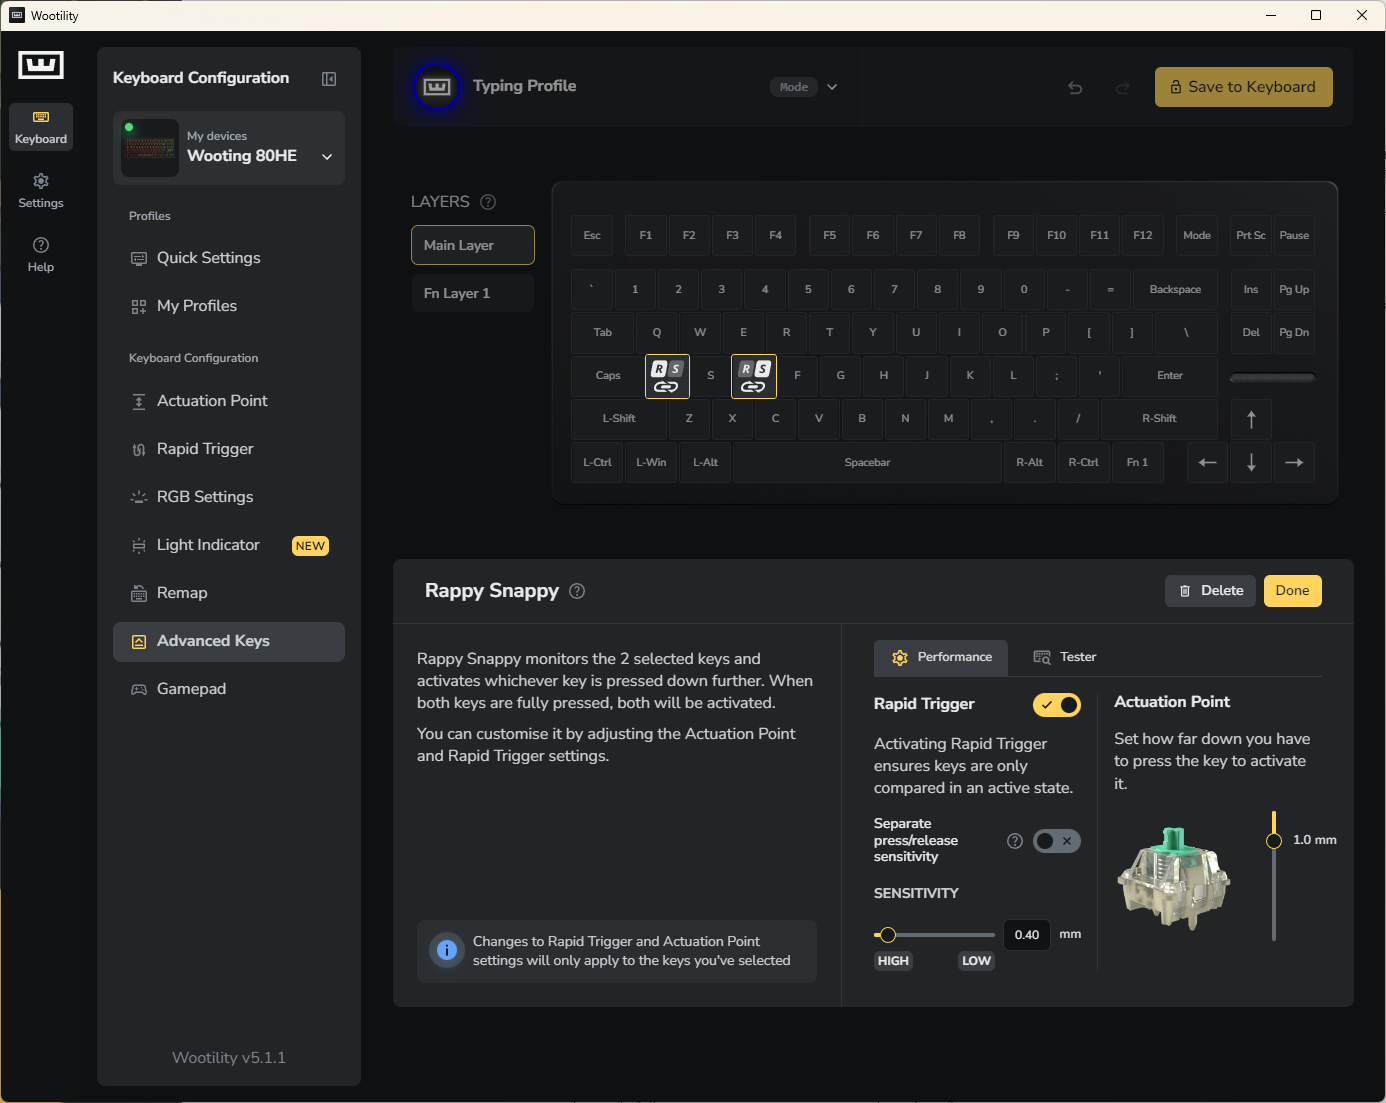Click the Backspace key on the layout

point(1175,290)
